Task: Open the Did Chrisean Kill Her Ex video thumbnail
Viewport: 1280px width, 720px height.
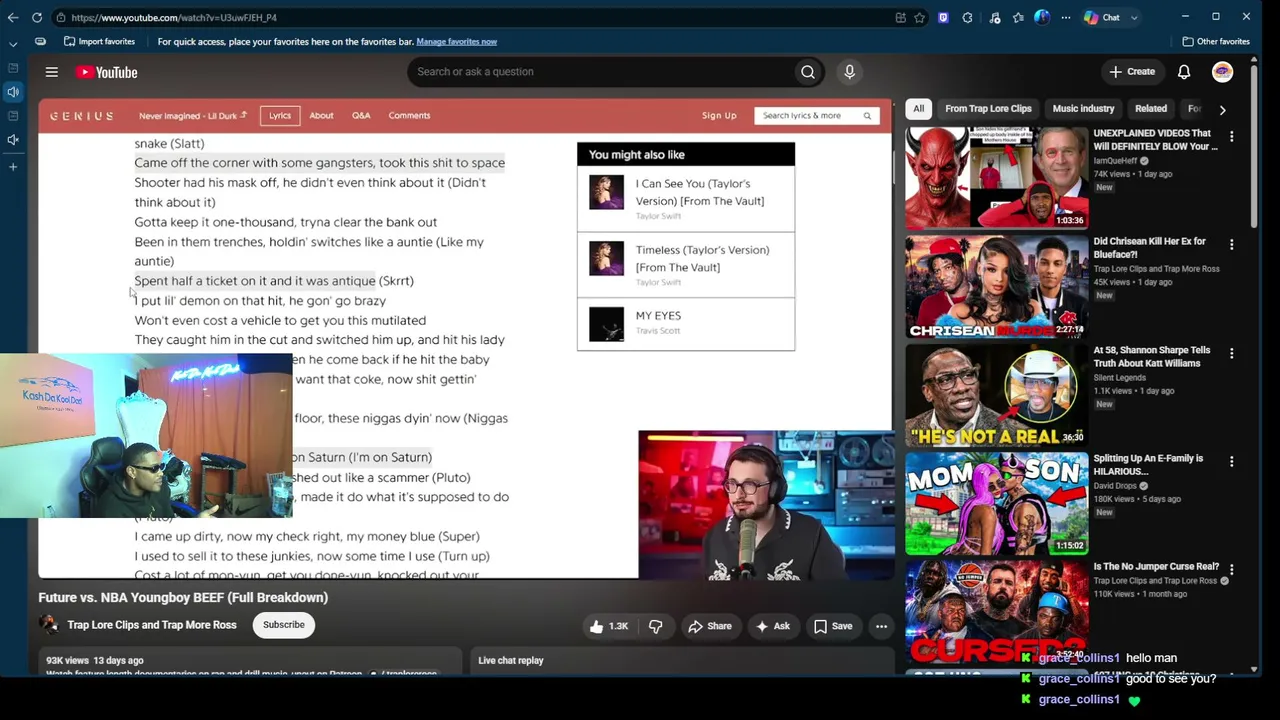Action: (996, 287)
